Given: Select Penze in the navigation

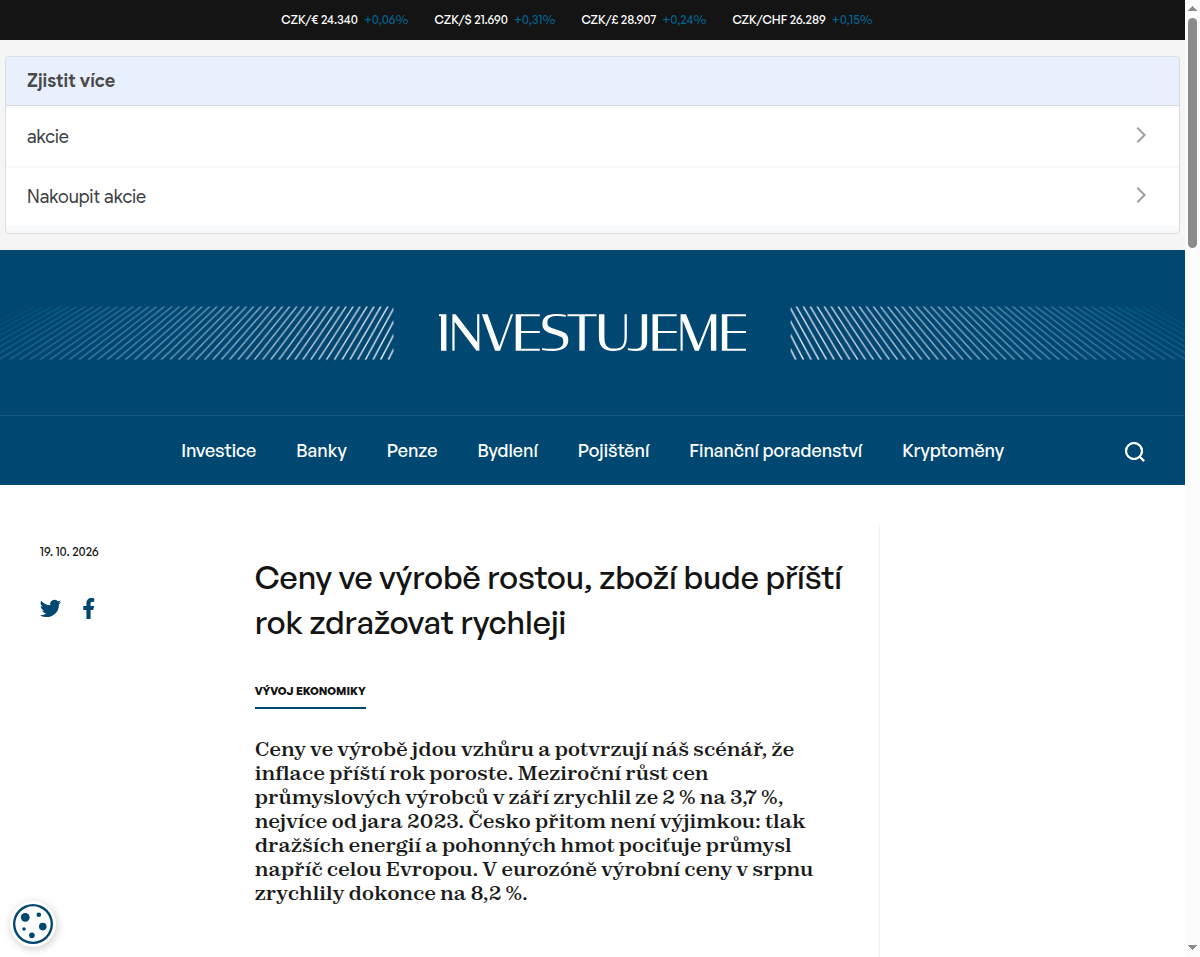Looking at the screenshot, I should coord(412,451).
